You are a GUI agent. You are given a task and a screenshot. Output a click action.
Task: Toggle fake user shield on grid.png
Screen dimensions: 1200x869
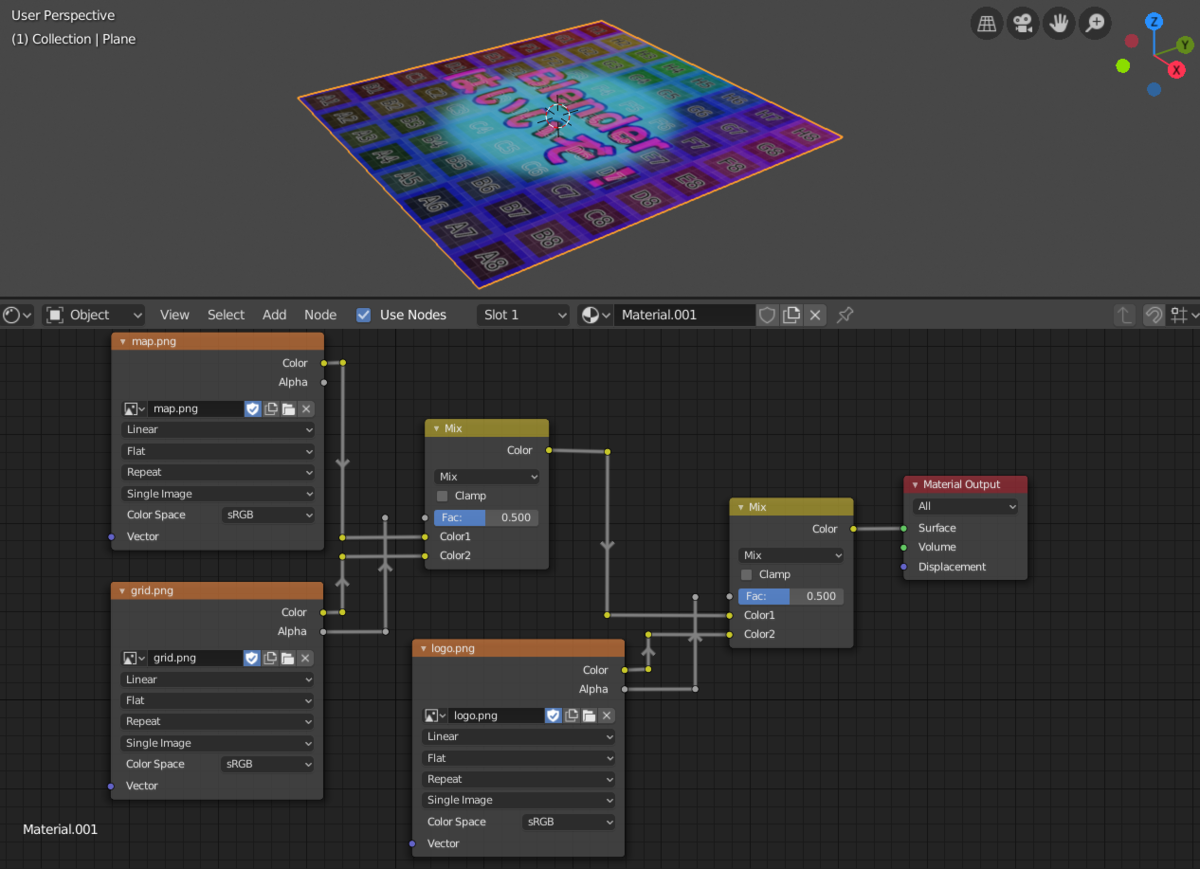[253, 658]
